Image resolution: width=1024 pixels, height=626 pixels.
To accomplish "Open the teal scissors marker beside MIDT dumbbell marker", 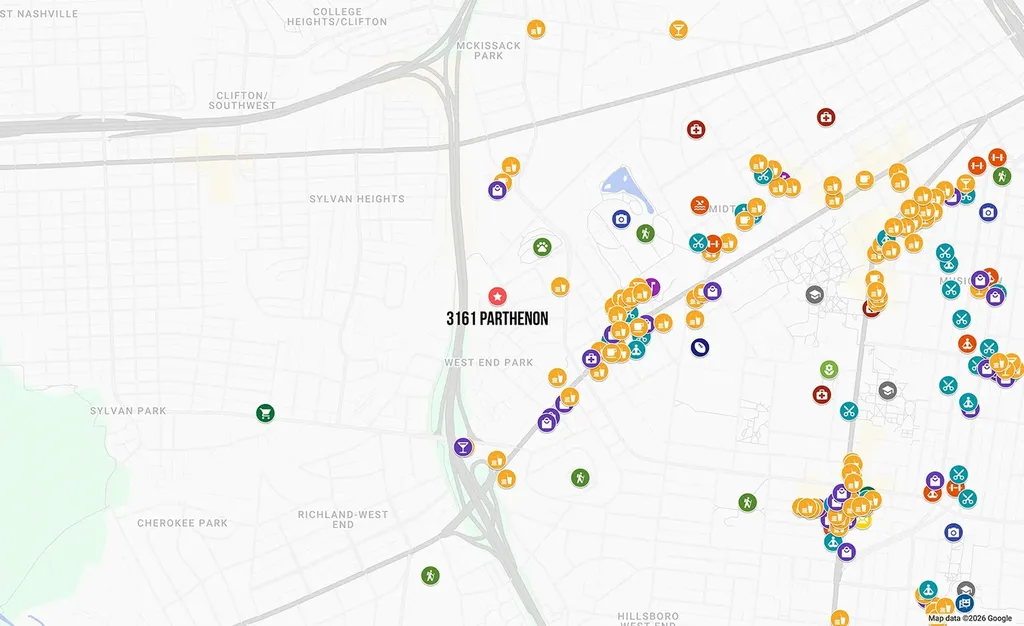I will (698, 243).
